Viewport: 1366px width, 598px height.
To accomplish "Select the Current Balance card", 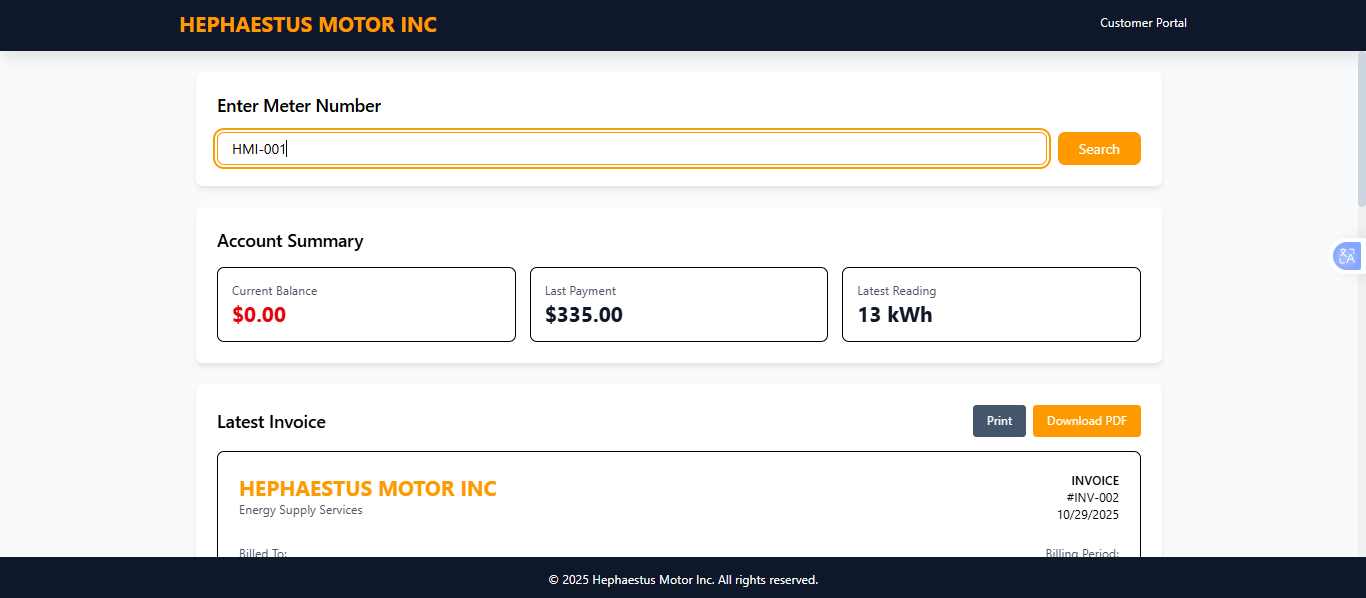I will (x=366, y=304).
